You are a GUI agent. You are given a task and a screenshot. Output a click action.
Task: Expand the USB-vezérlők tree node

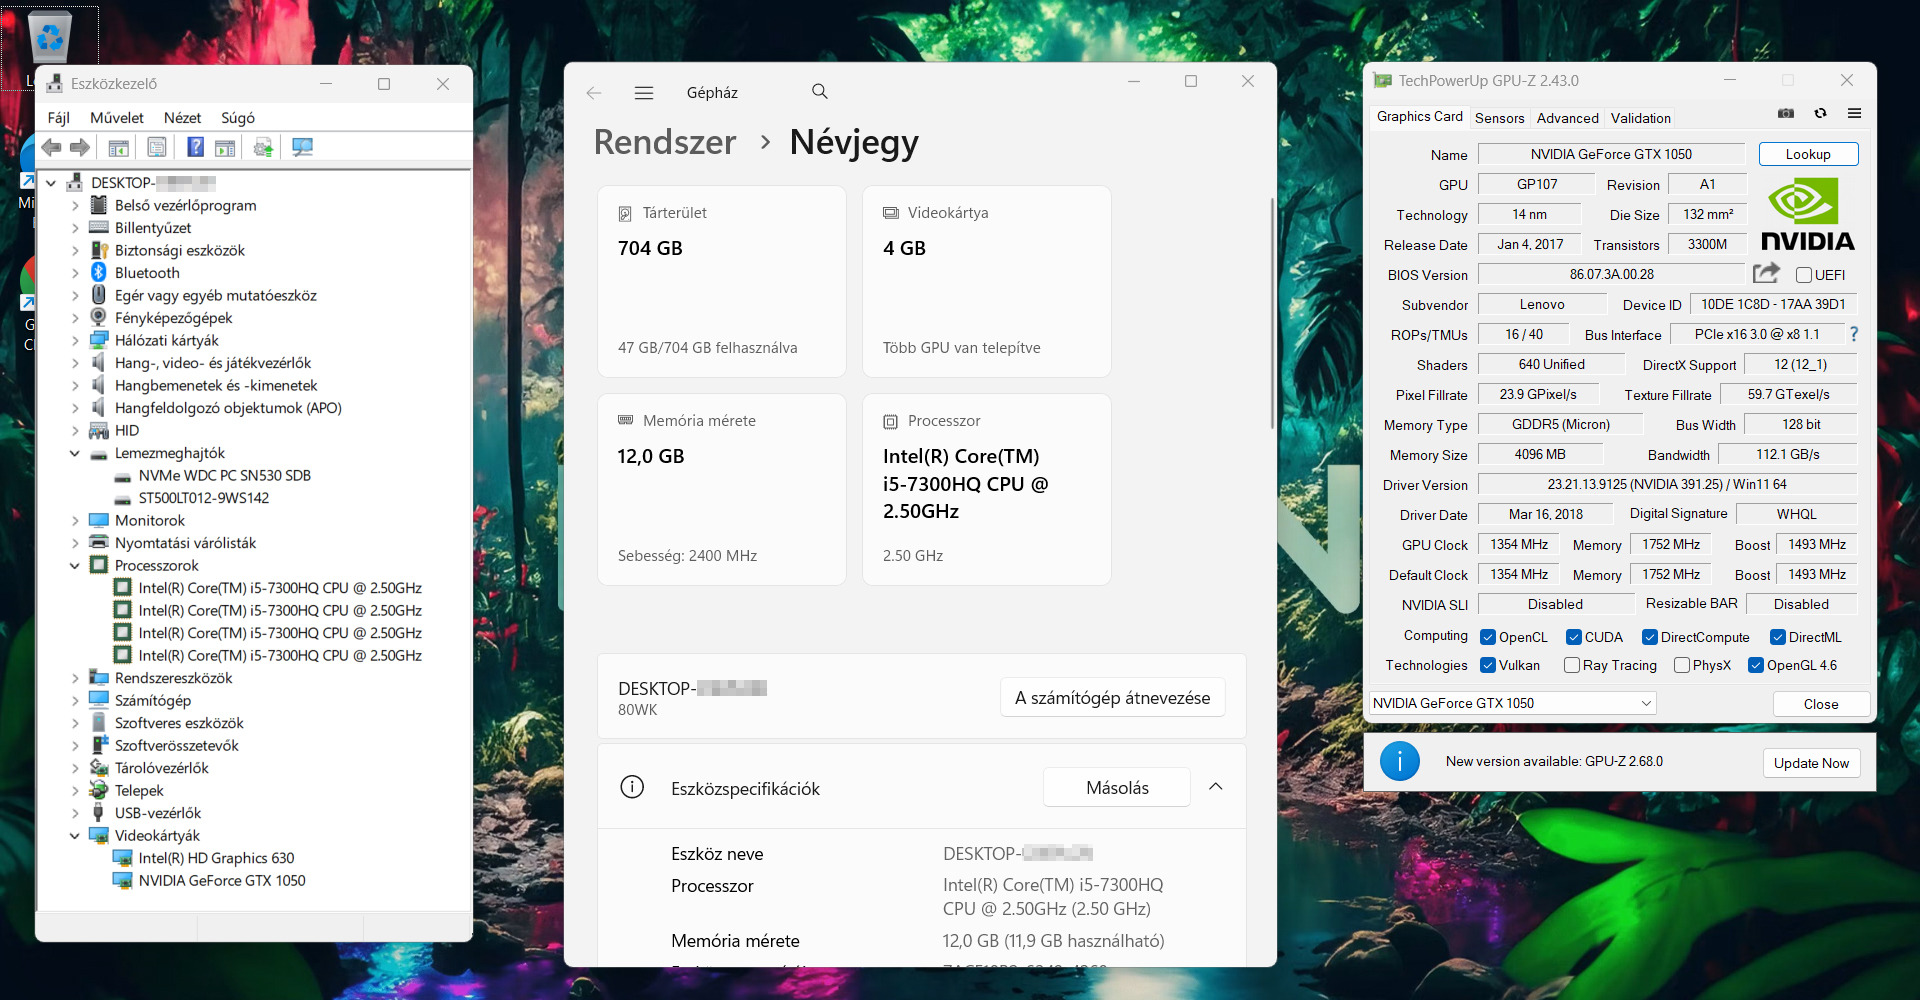(75, 813)
